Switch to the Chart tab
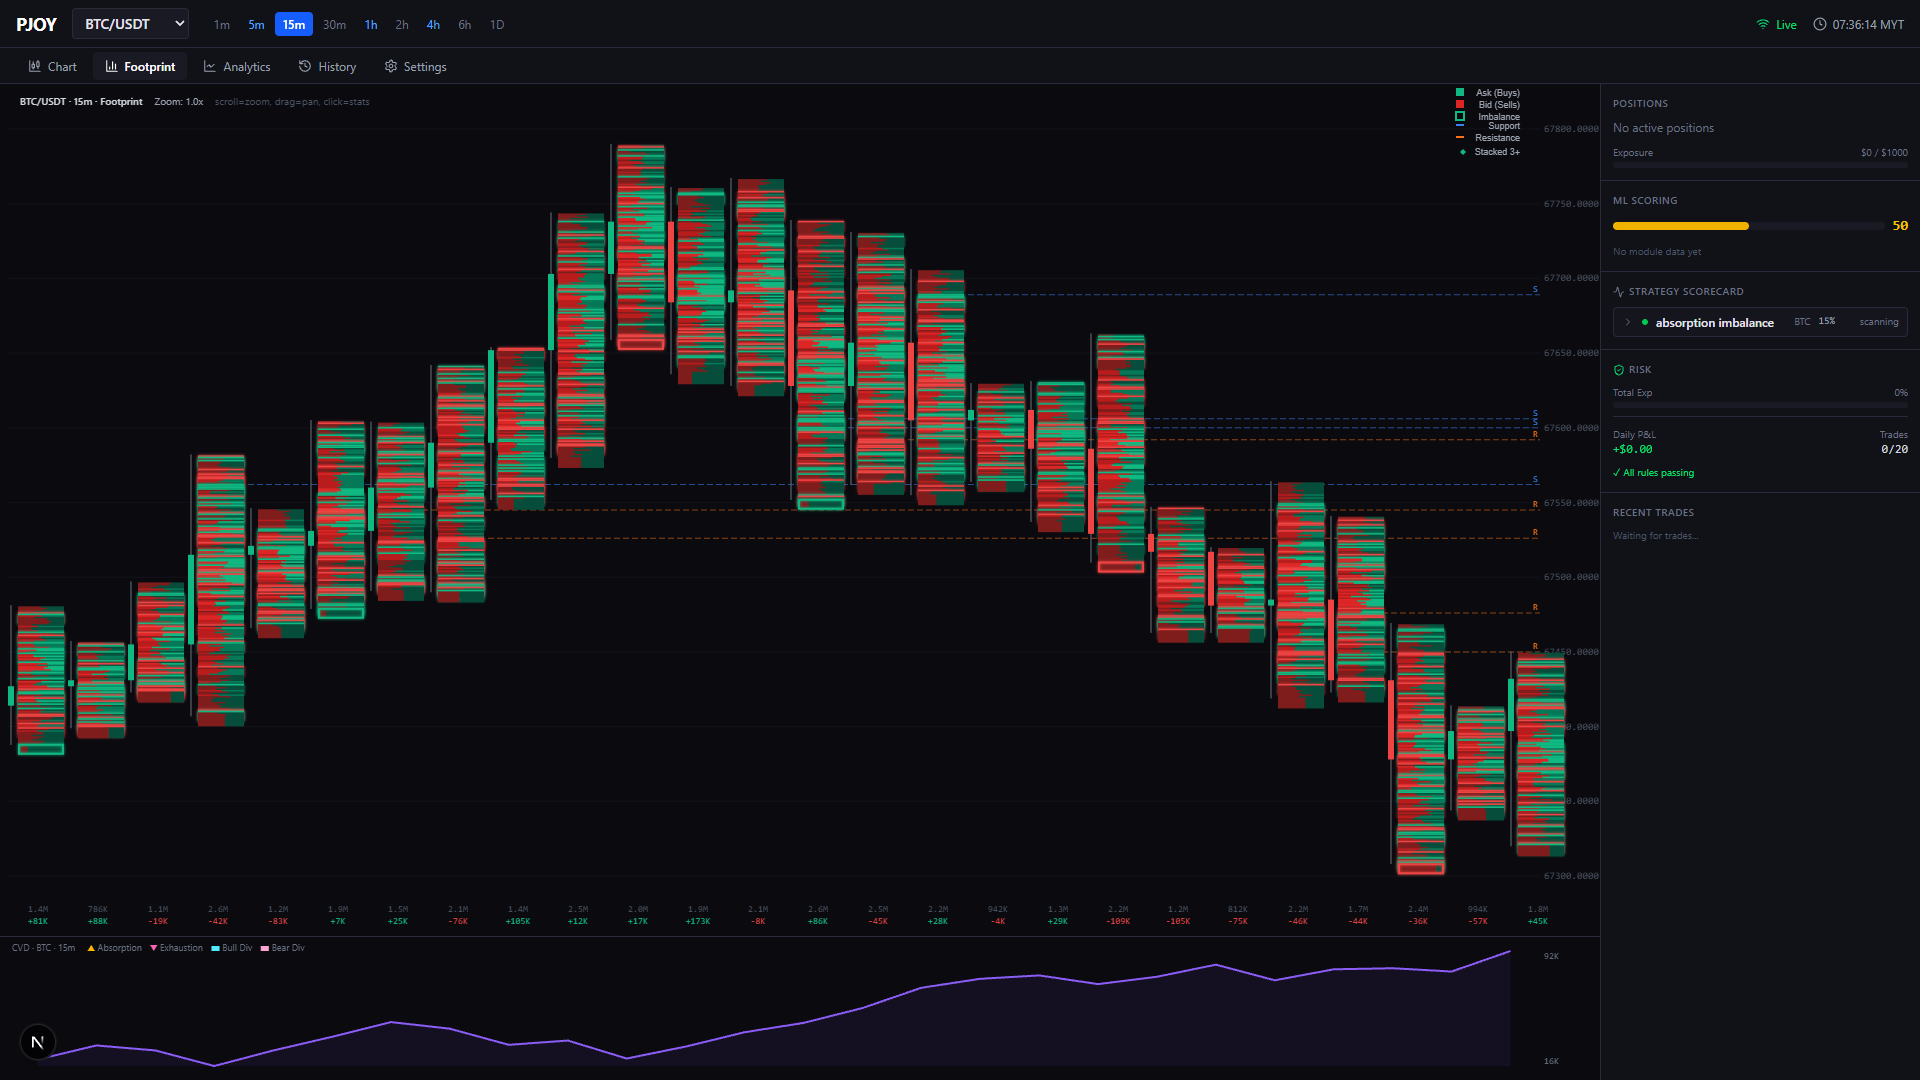 click(x=53, y=67)
